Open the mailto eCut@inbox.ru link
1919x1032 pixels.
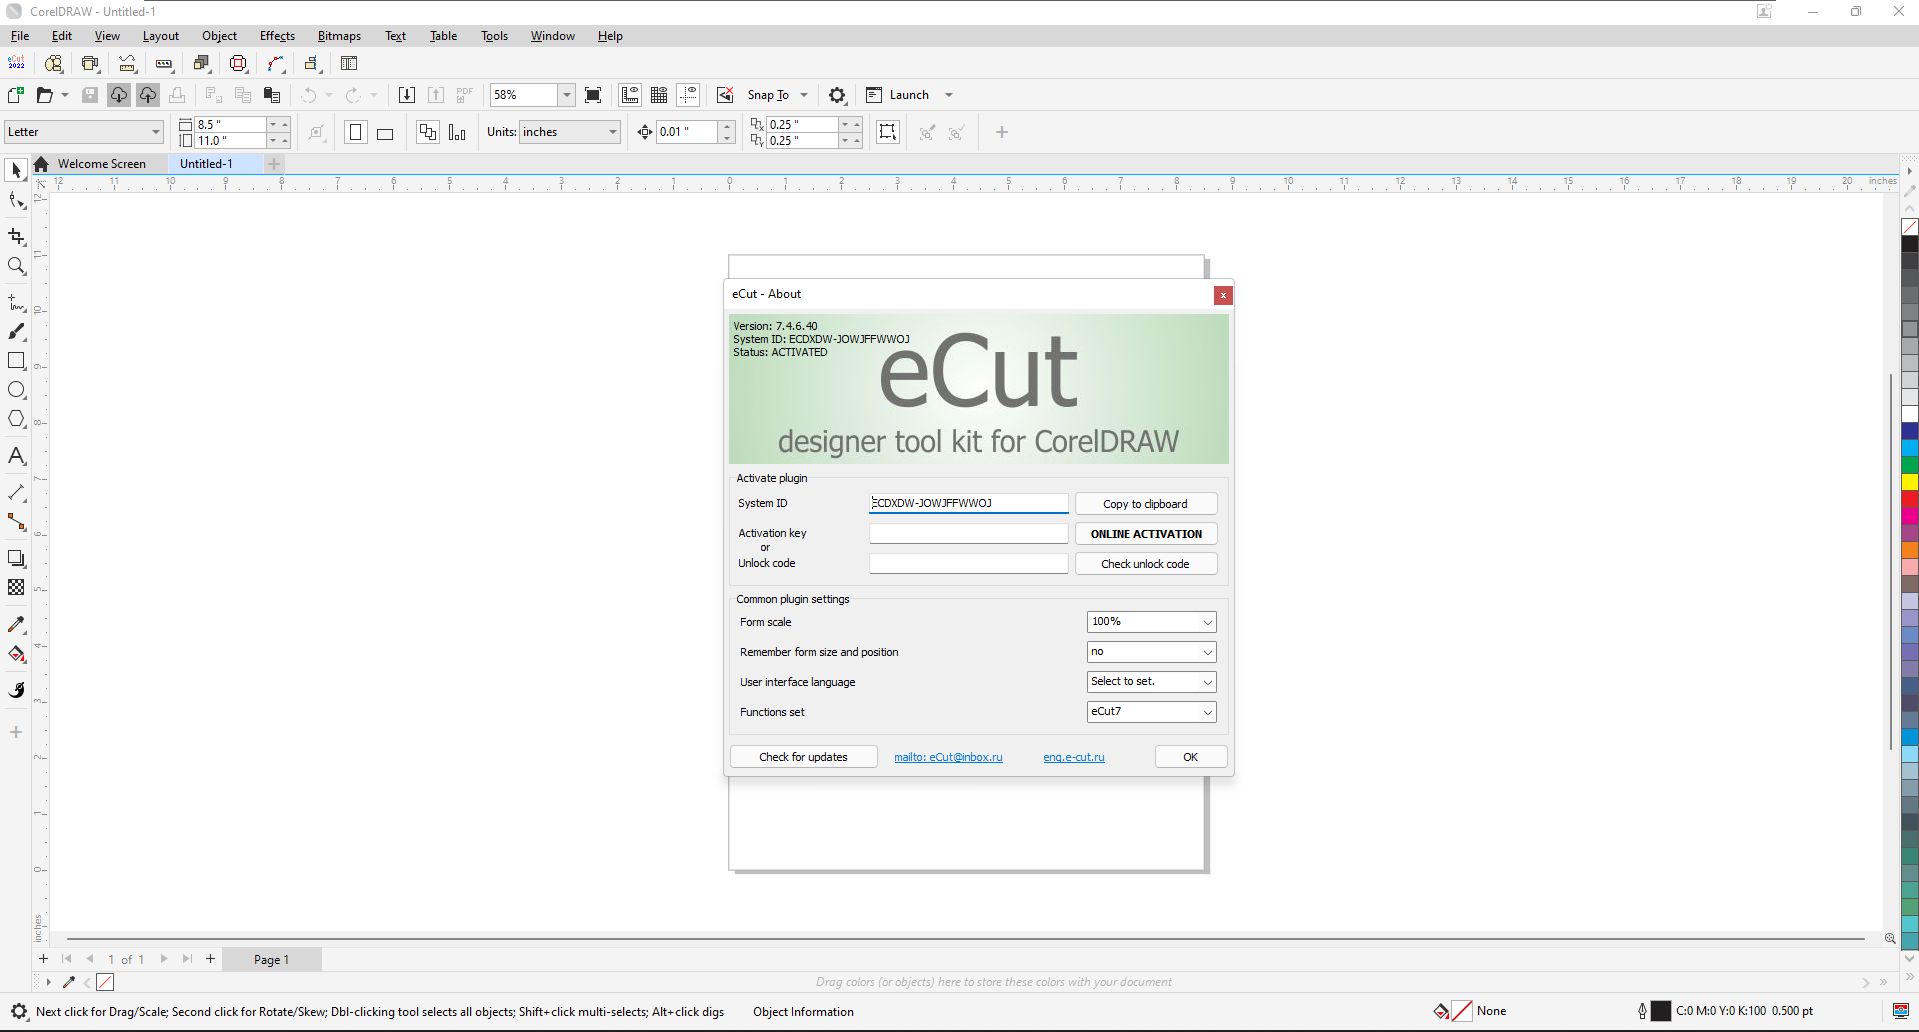tap(948, 757)
